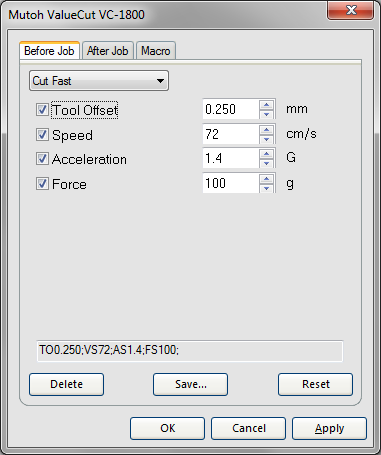381x455 pixels.
Task: Click the Delete button
Action: pos(66,384)
